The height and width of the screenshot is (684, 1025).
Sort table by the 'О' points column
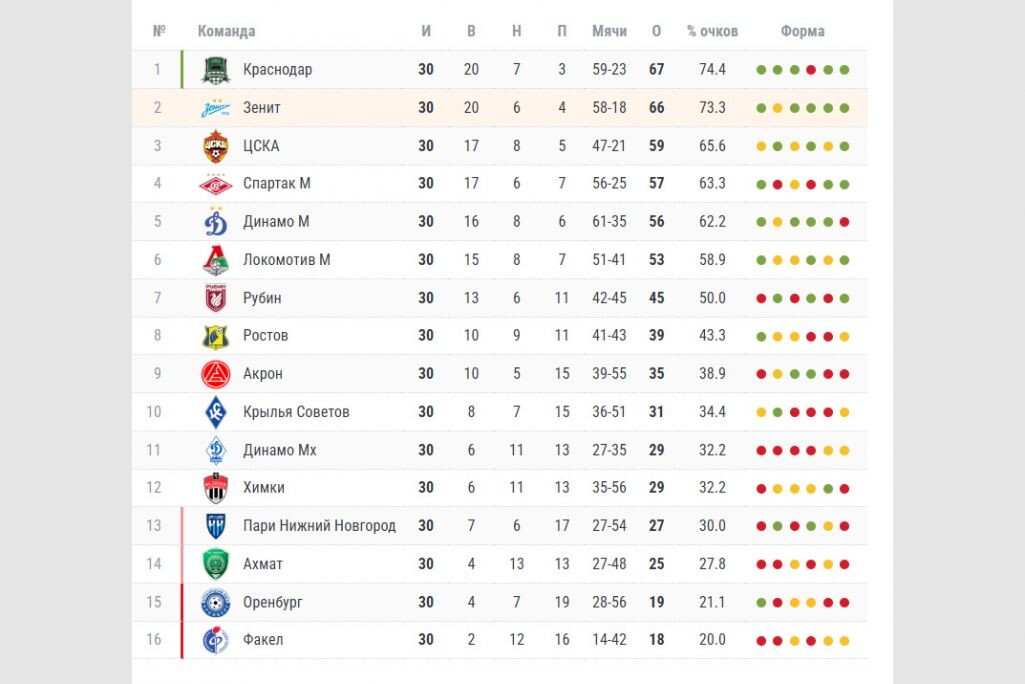coord(656,31)
